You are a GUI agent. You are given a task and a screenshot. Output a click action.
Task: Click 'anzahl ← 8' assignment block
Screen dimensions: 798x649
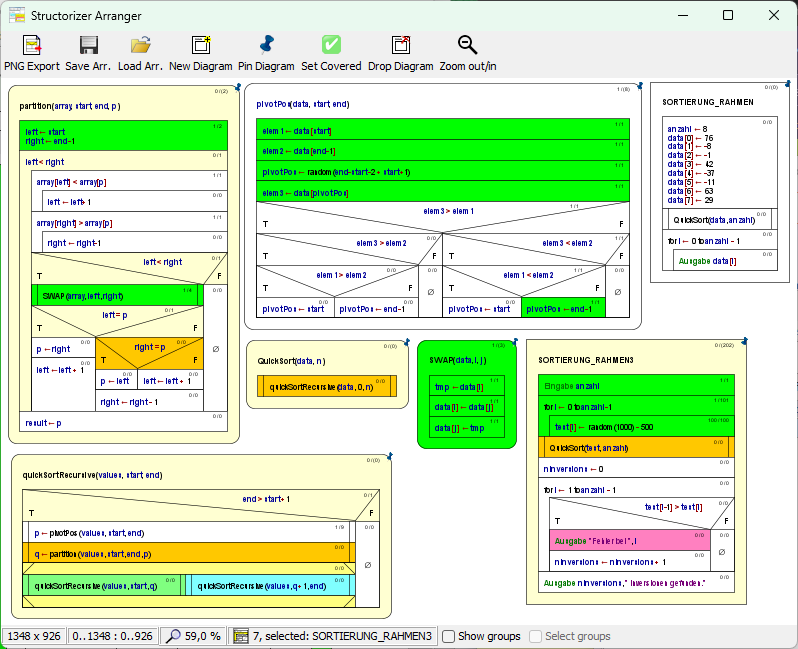coord(720,163)
